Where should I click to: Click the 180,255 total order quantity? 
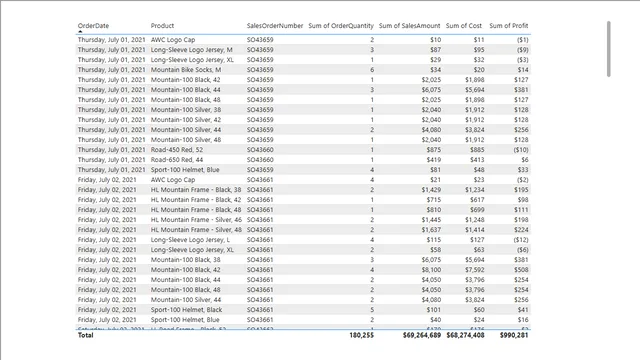point(361,335)
